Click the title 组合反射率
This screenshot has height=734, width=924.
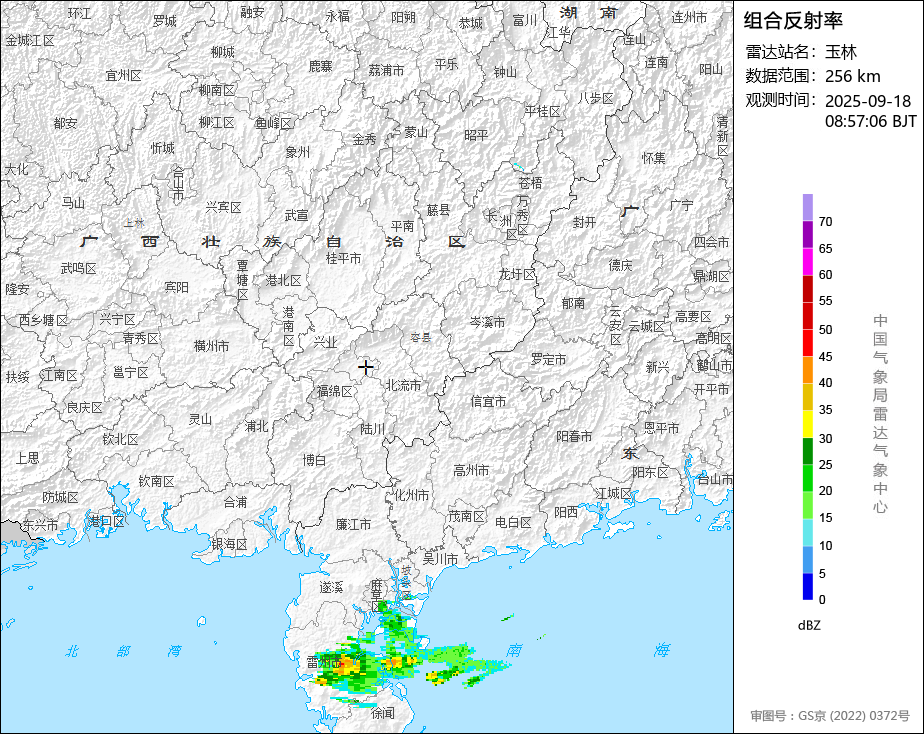[793, 21]
